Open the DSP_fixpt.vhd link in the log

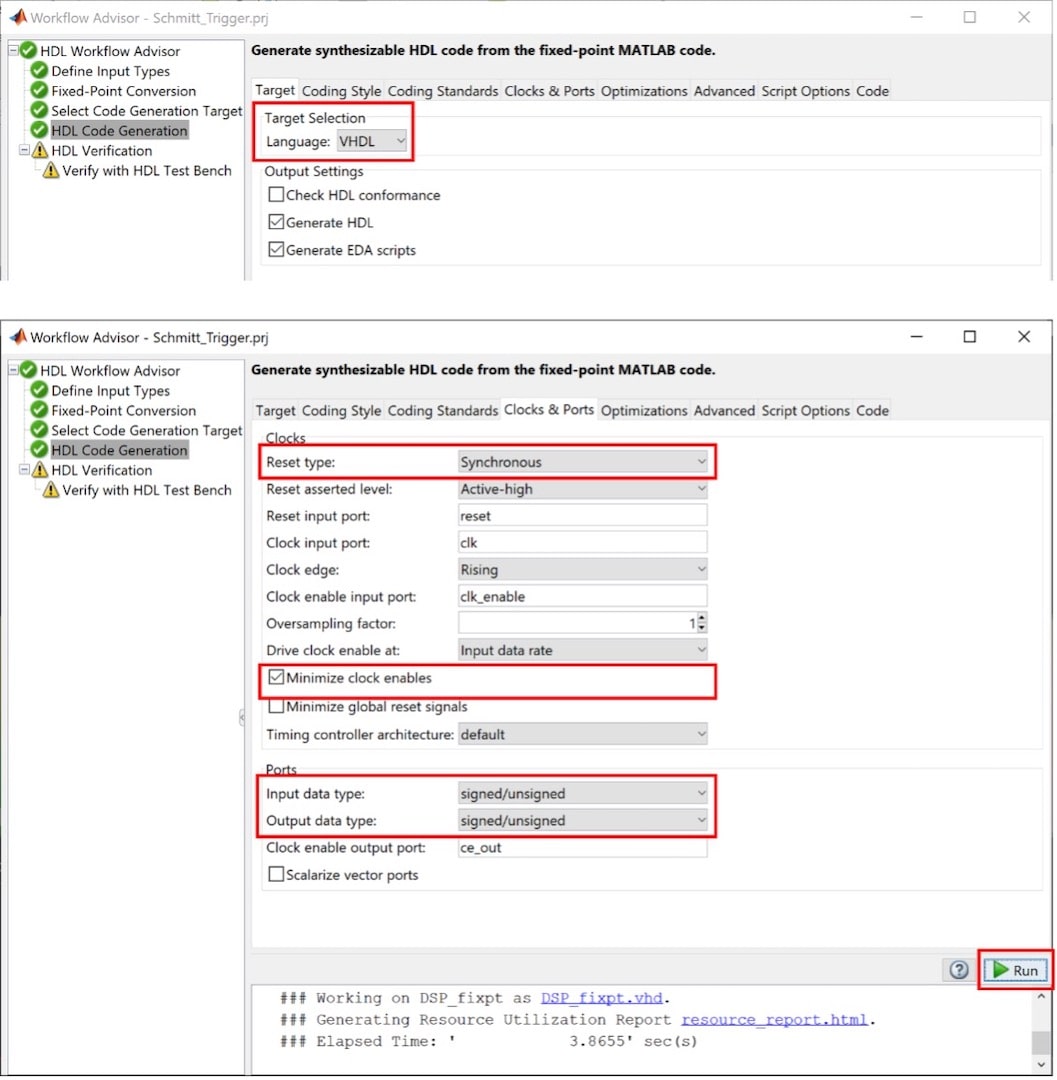click(603, 998)
